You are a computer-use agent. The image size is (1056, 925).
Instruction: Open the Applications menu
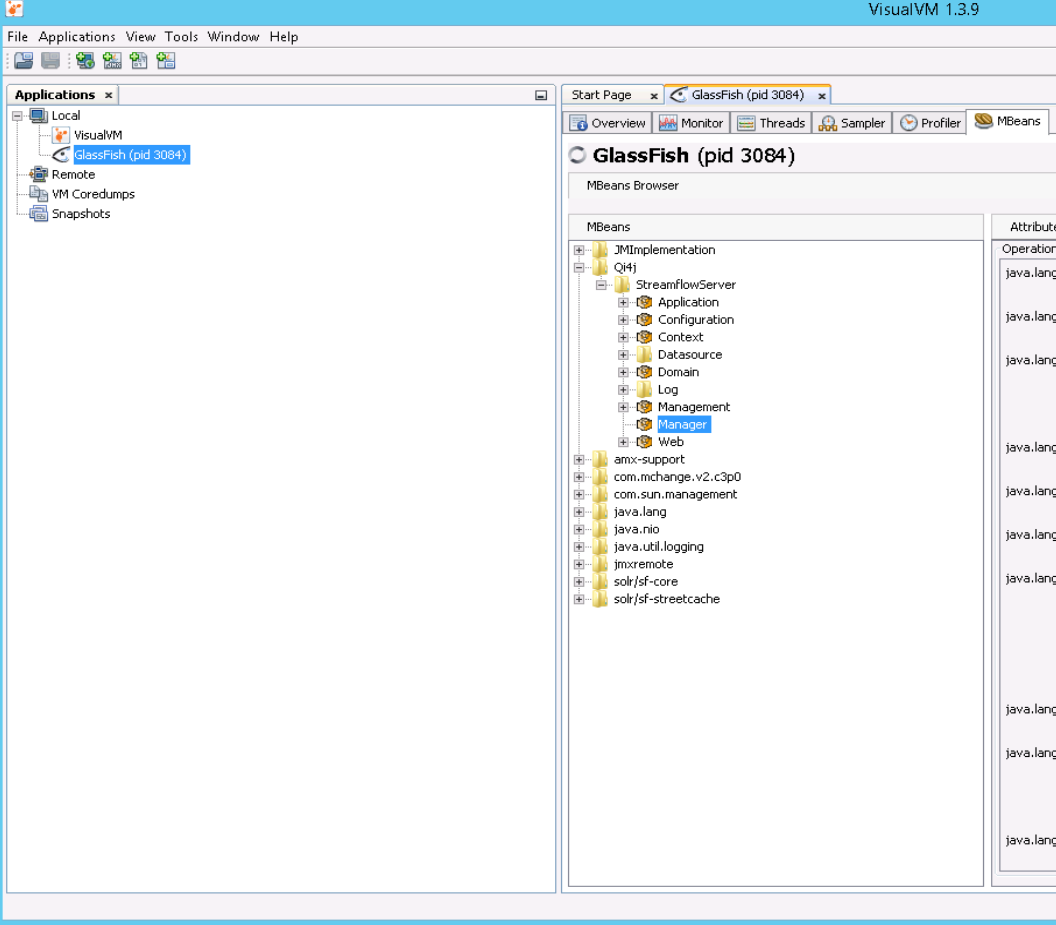(x=77, y=37)
